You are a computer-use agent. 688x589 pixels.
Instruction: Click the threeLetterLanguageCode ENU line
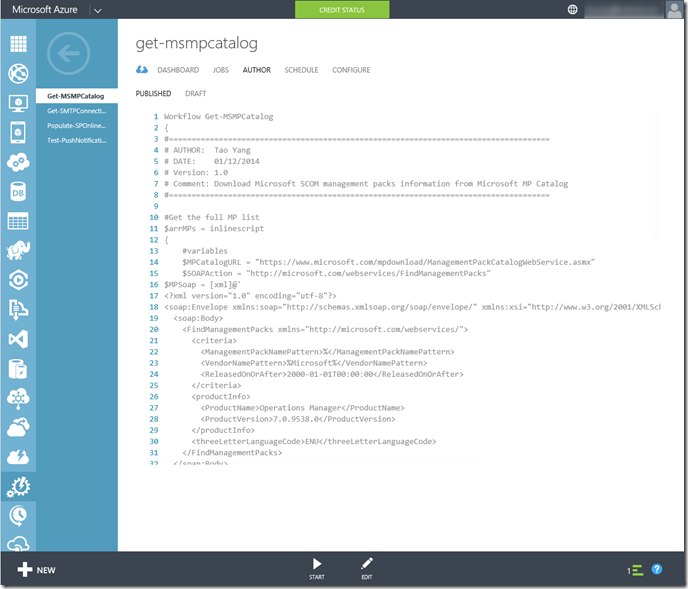click(x=314, y=442)
